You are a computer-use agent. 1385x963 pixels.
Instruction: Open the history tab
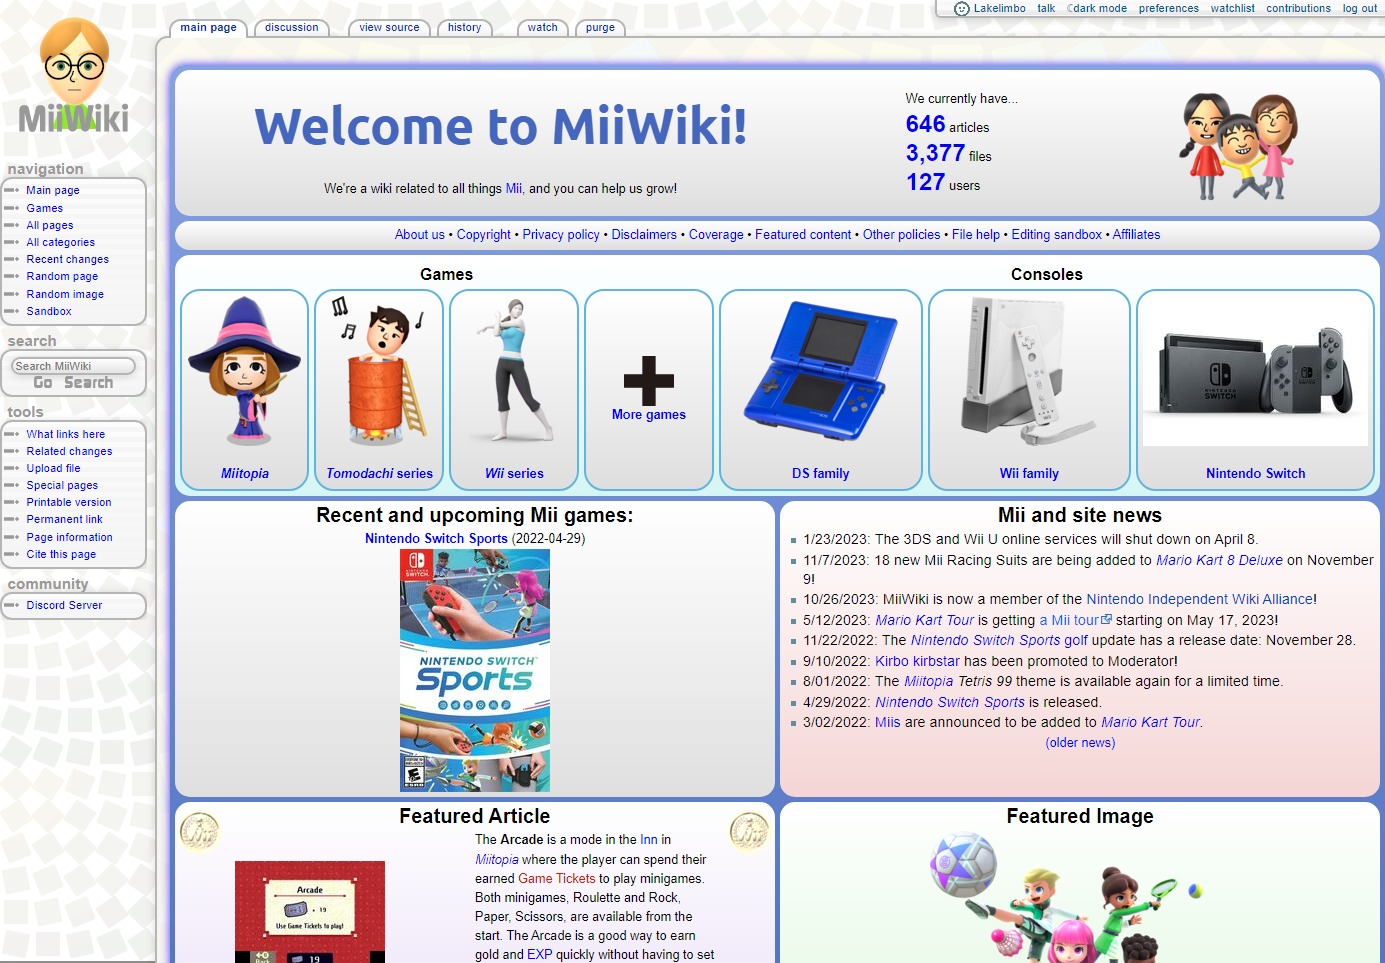[x=464, y=28]
